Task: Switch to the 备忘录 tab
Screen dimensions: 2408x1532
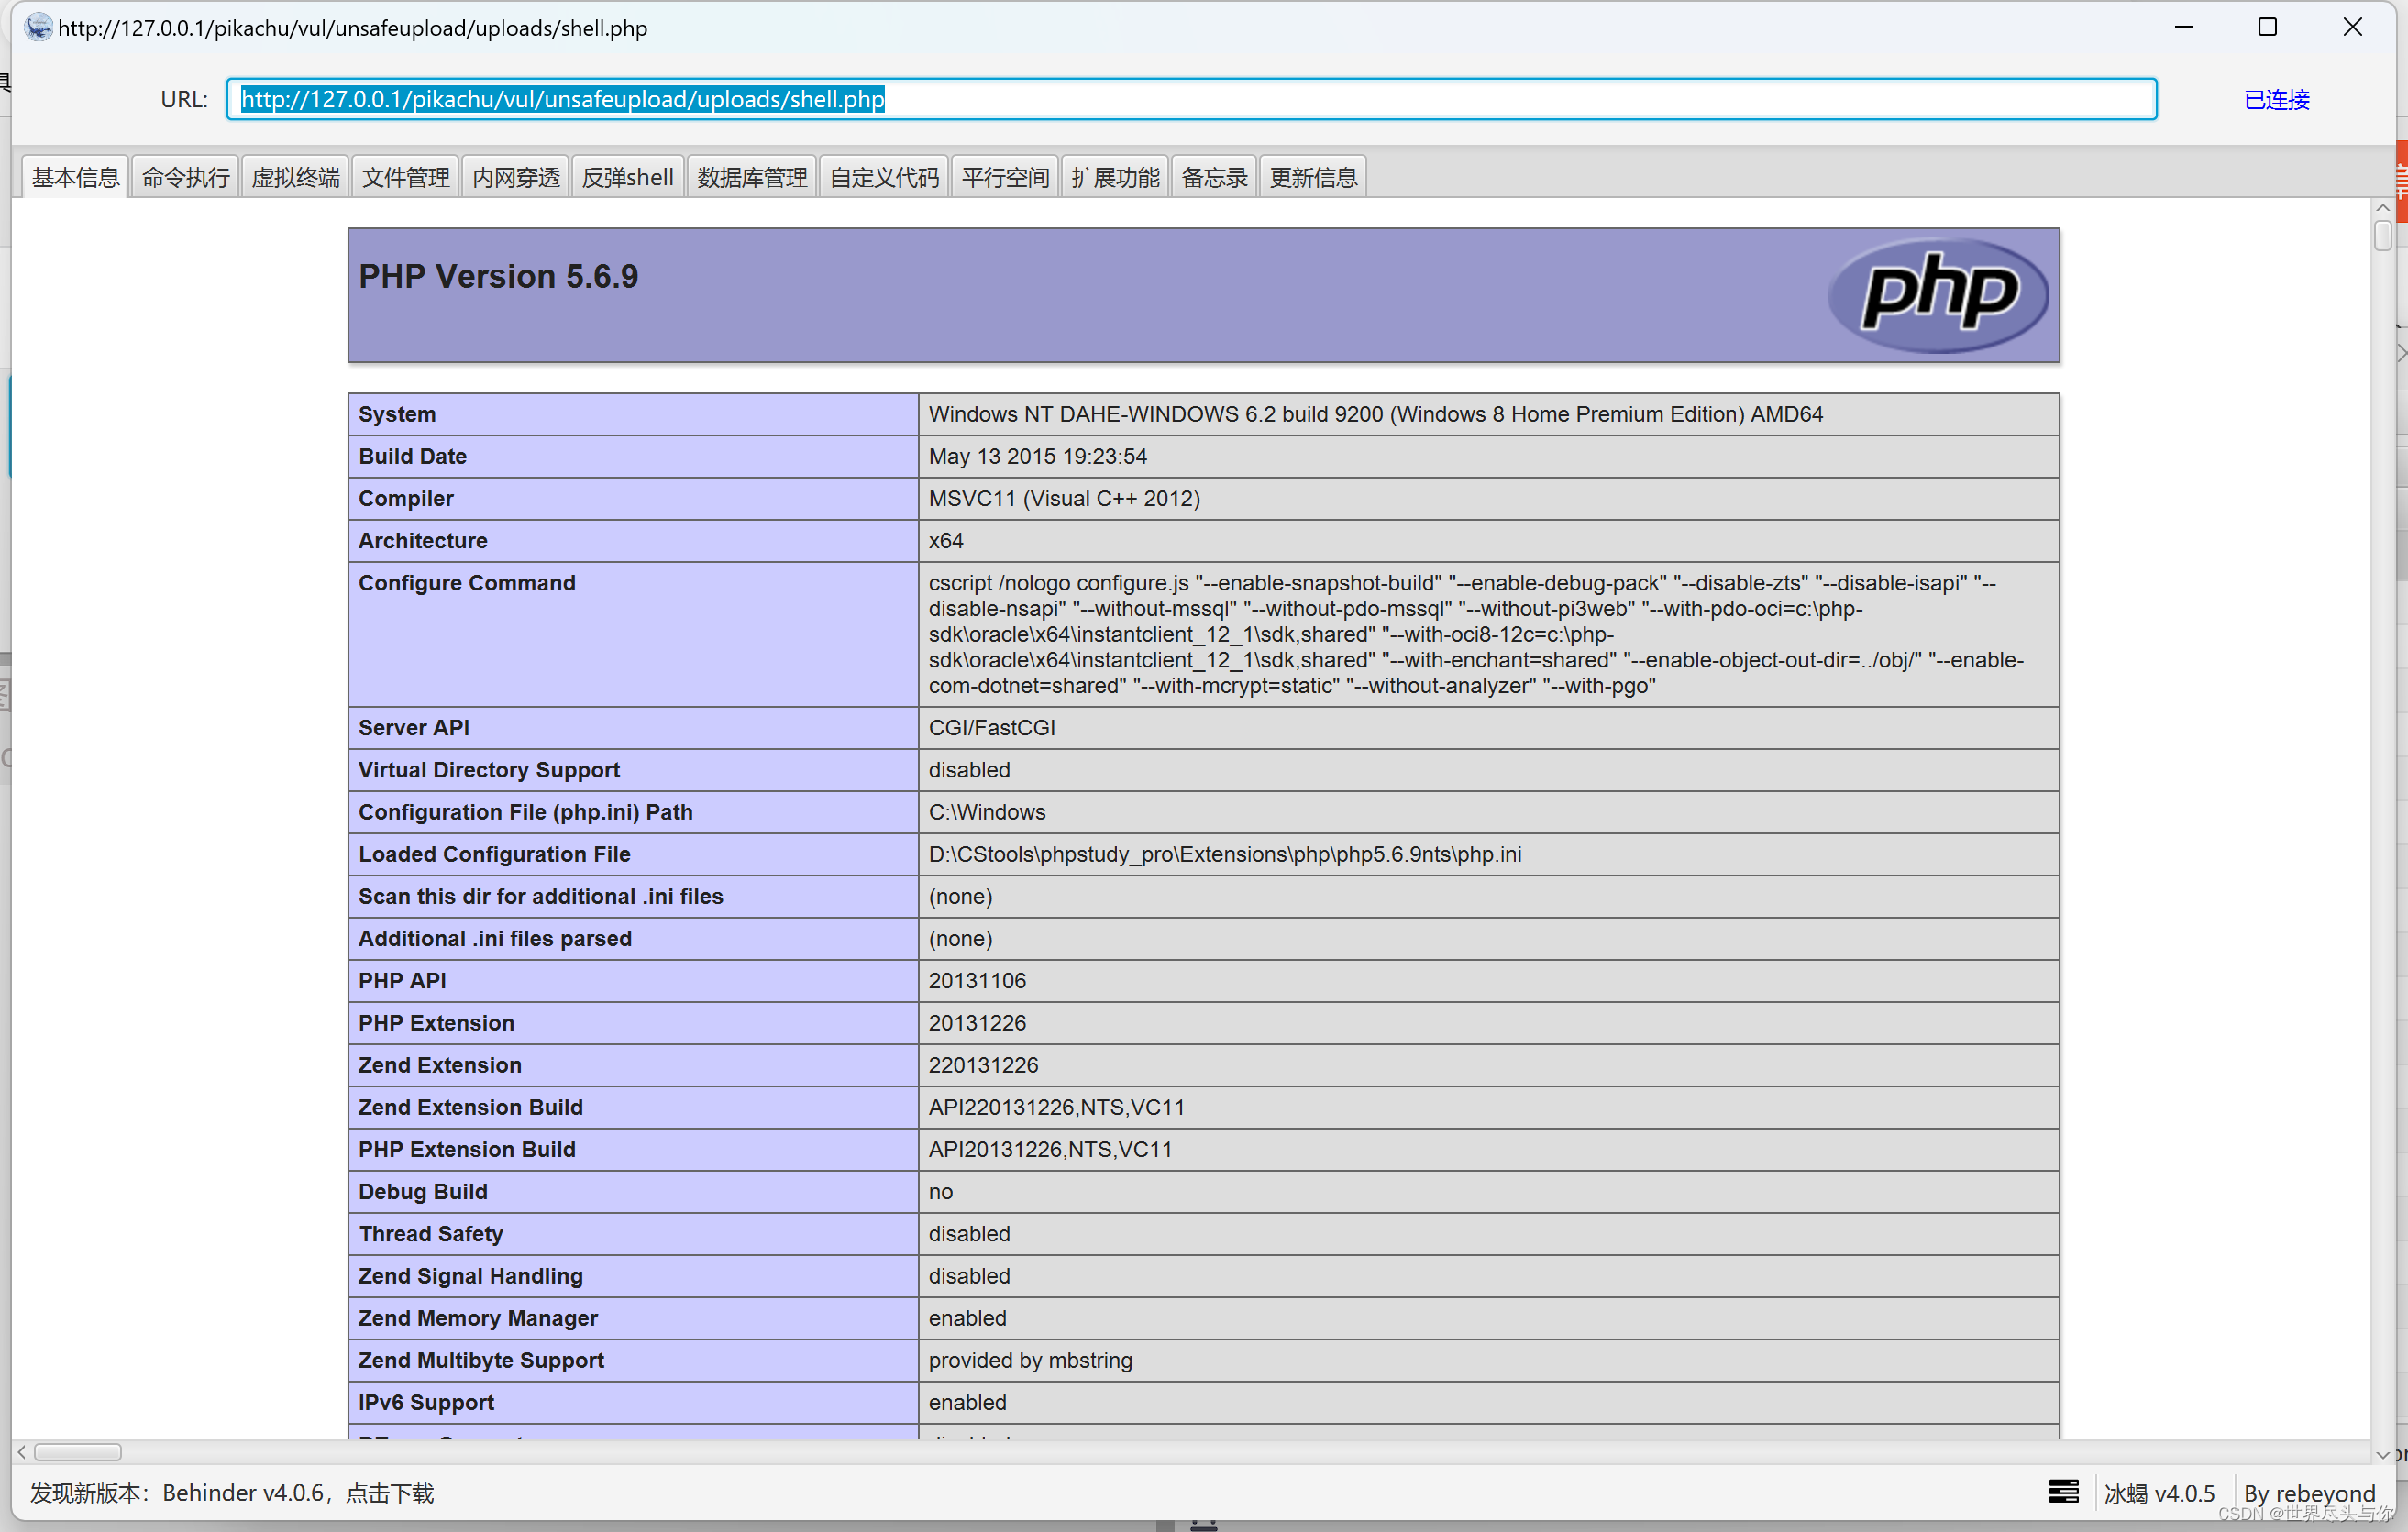Action: tap(1214, 177)
